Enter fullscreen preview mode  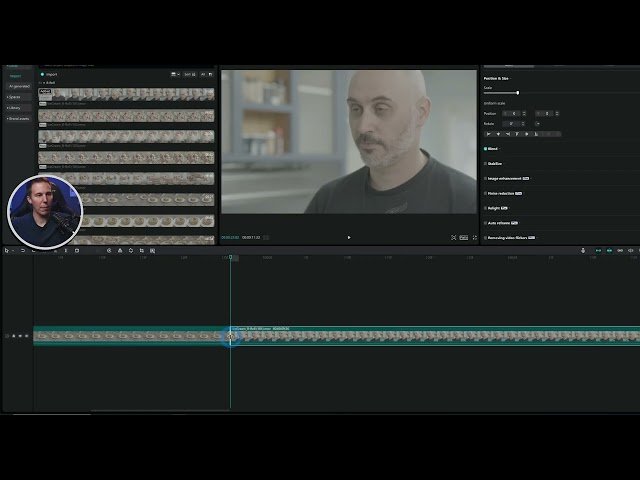click(475, 238)
